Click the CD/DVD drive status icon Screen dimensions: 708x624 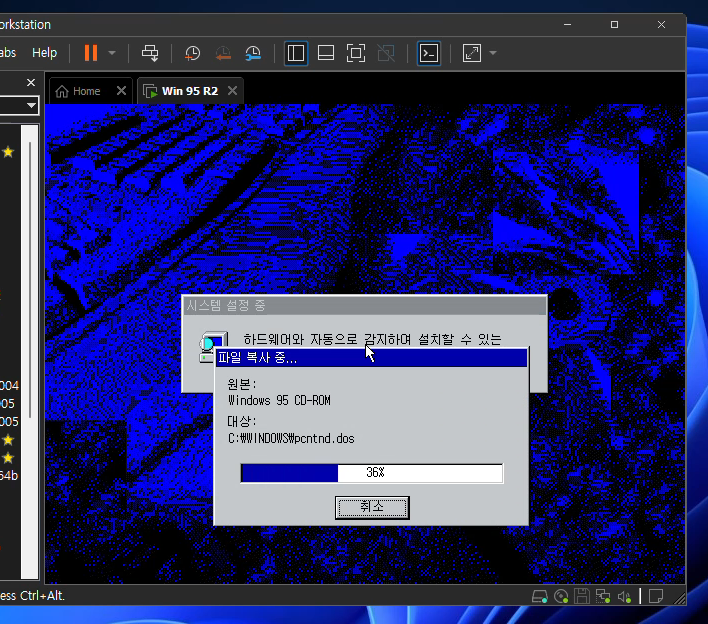tap(561, 596)
